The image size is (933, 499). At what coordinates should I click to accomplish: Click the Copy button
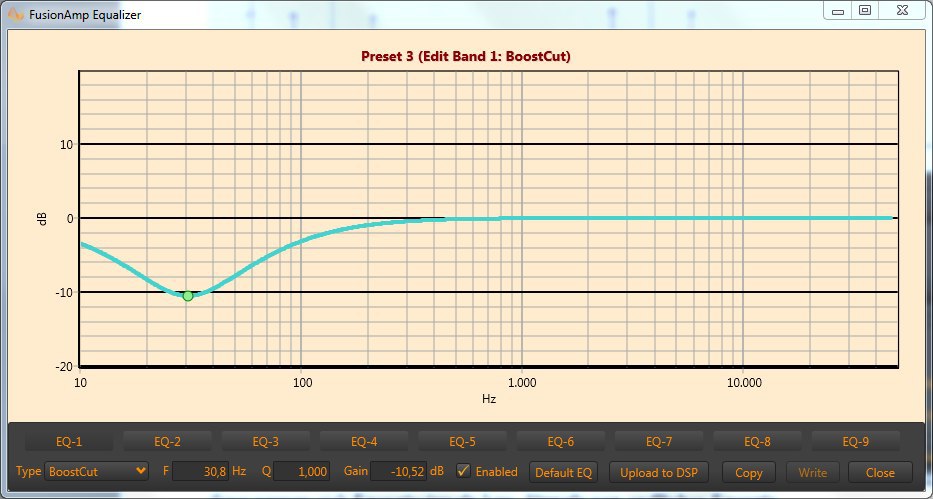749,473
